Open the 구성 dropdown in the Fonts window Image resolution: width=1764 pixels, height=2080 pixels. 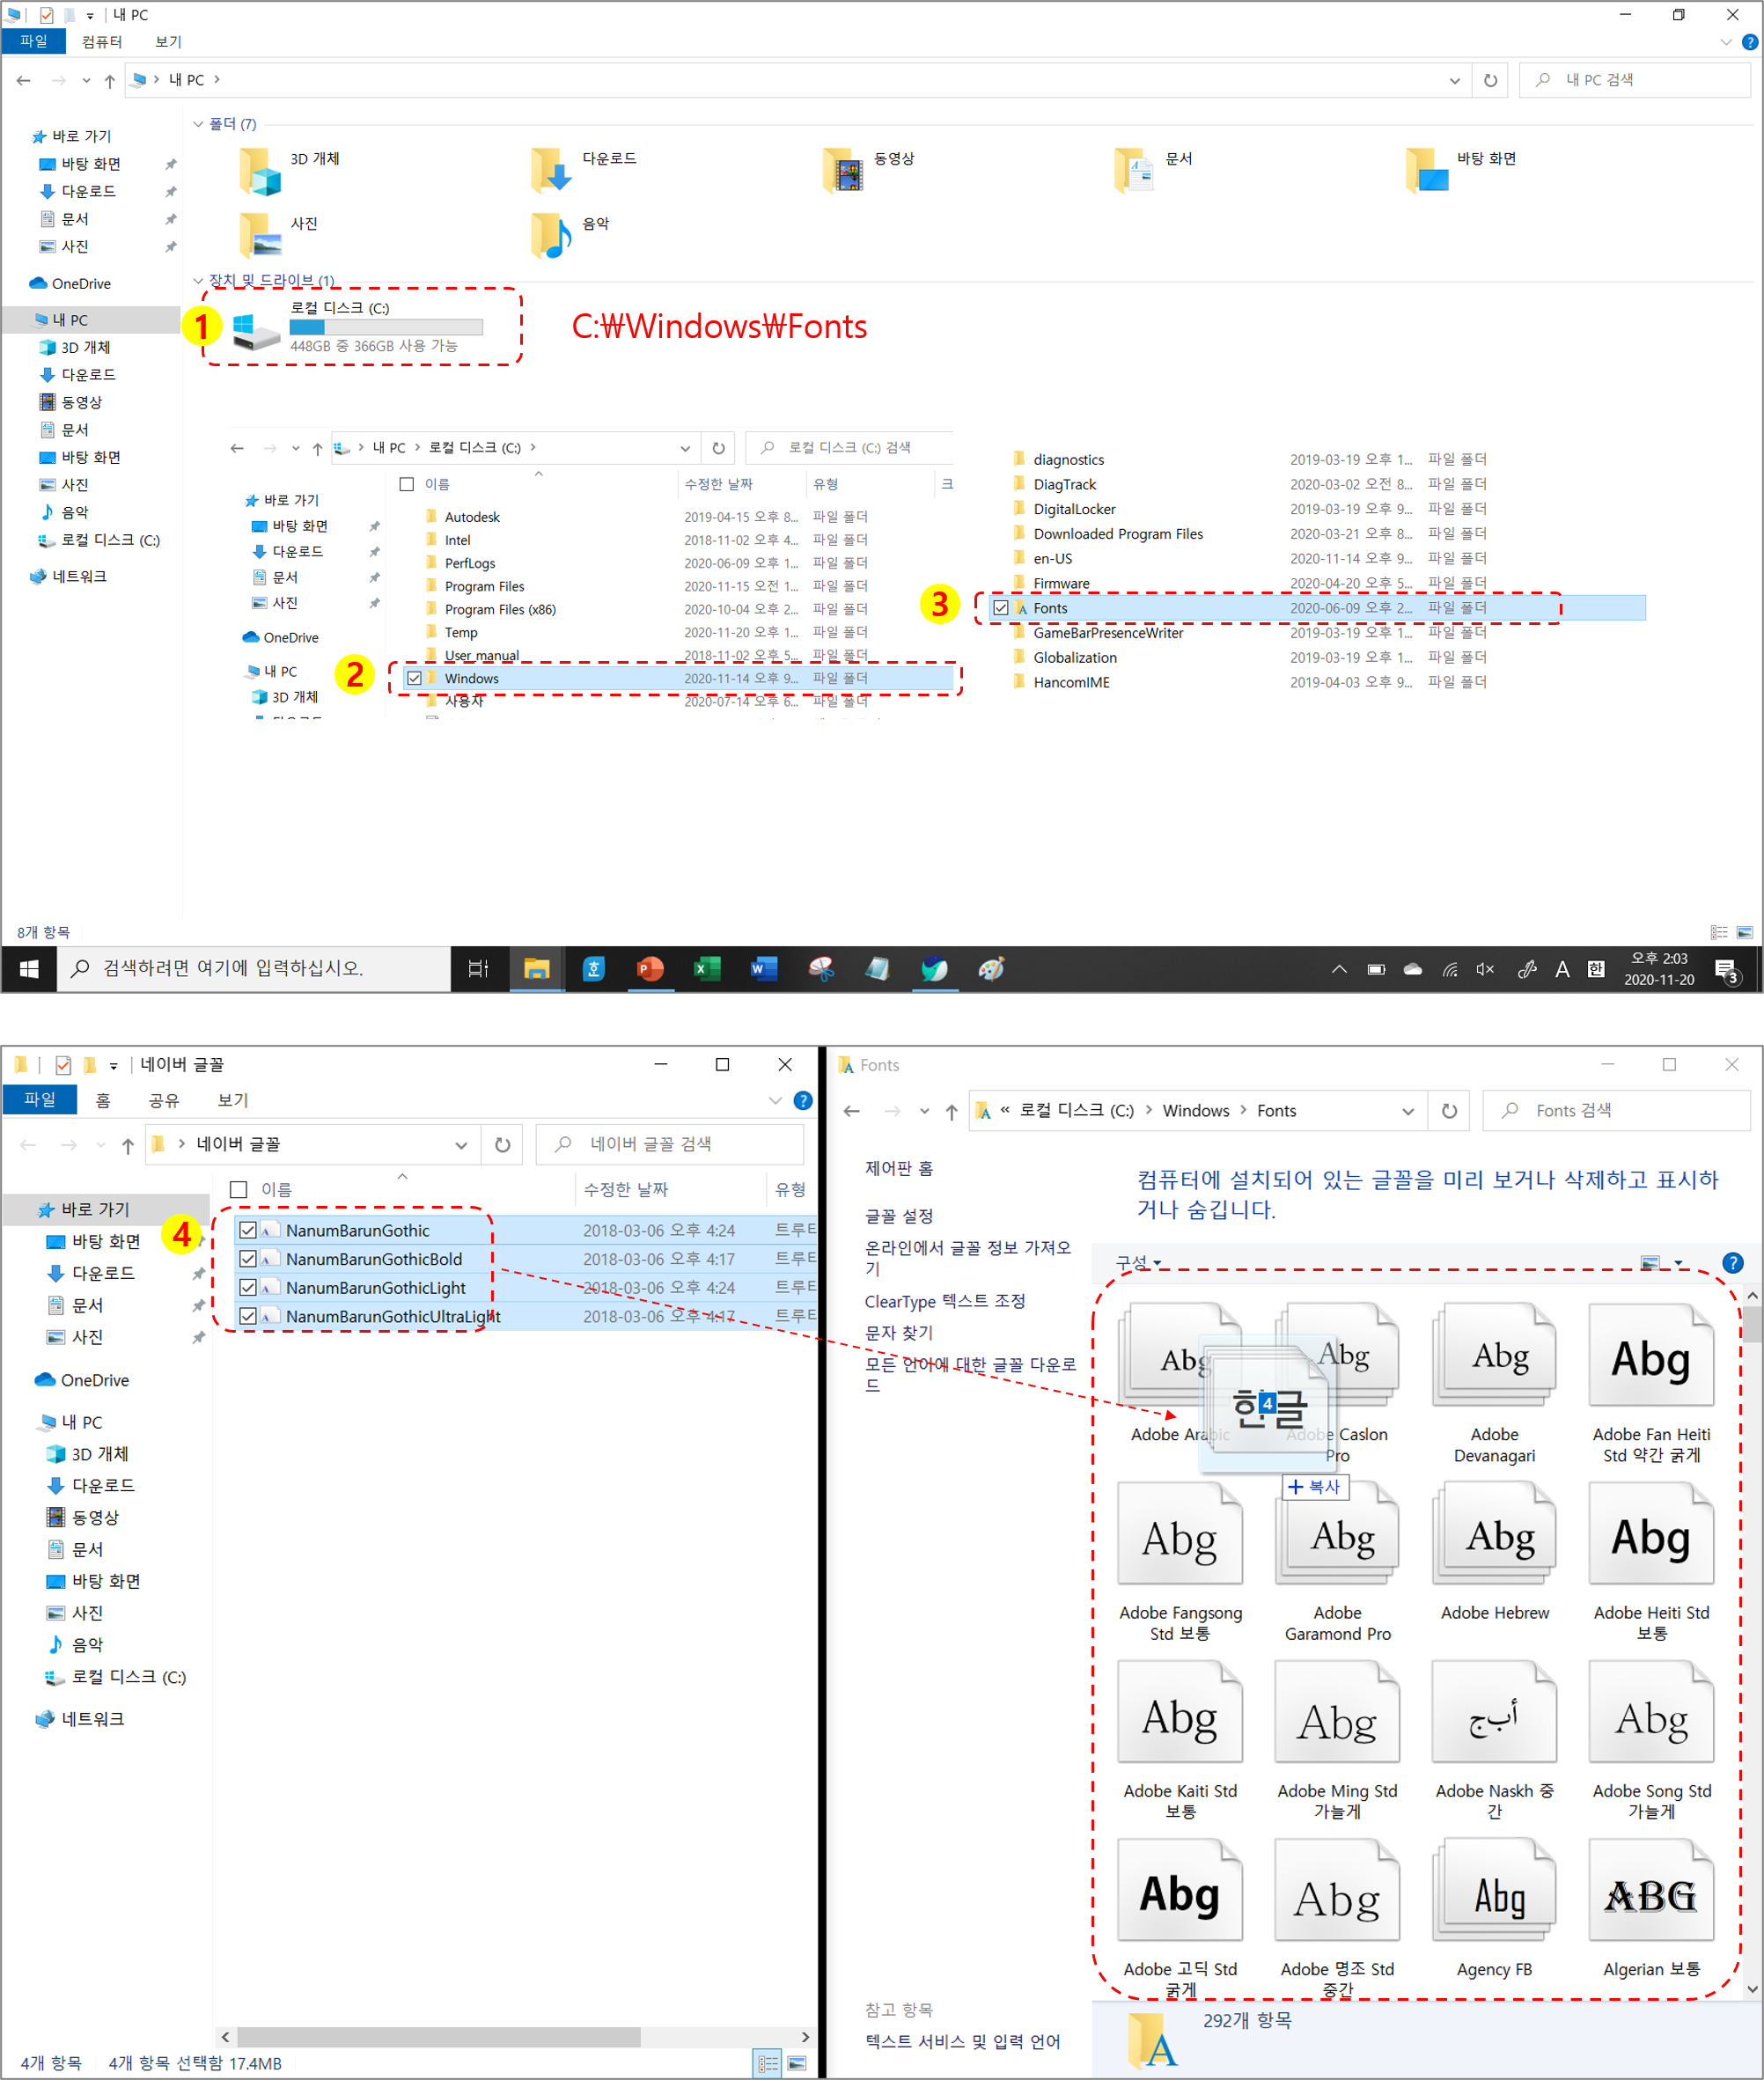(x=1138, y=1262)
